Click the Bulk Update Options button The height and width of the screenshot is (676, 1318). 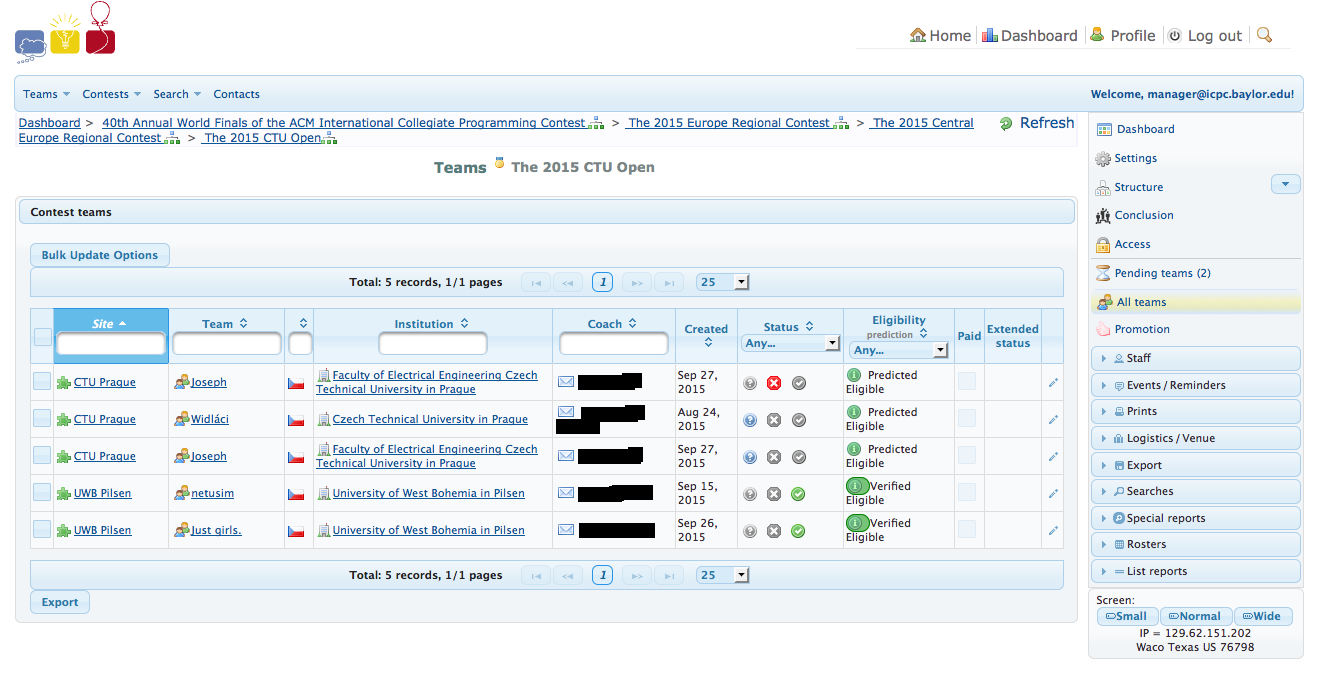point(100,255)
